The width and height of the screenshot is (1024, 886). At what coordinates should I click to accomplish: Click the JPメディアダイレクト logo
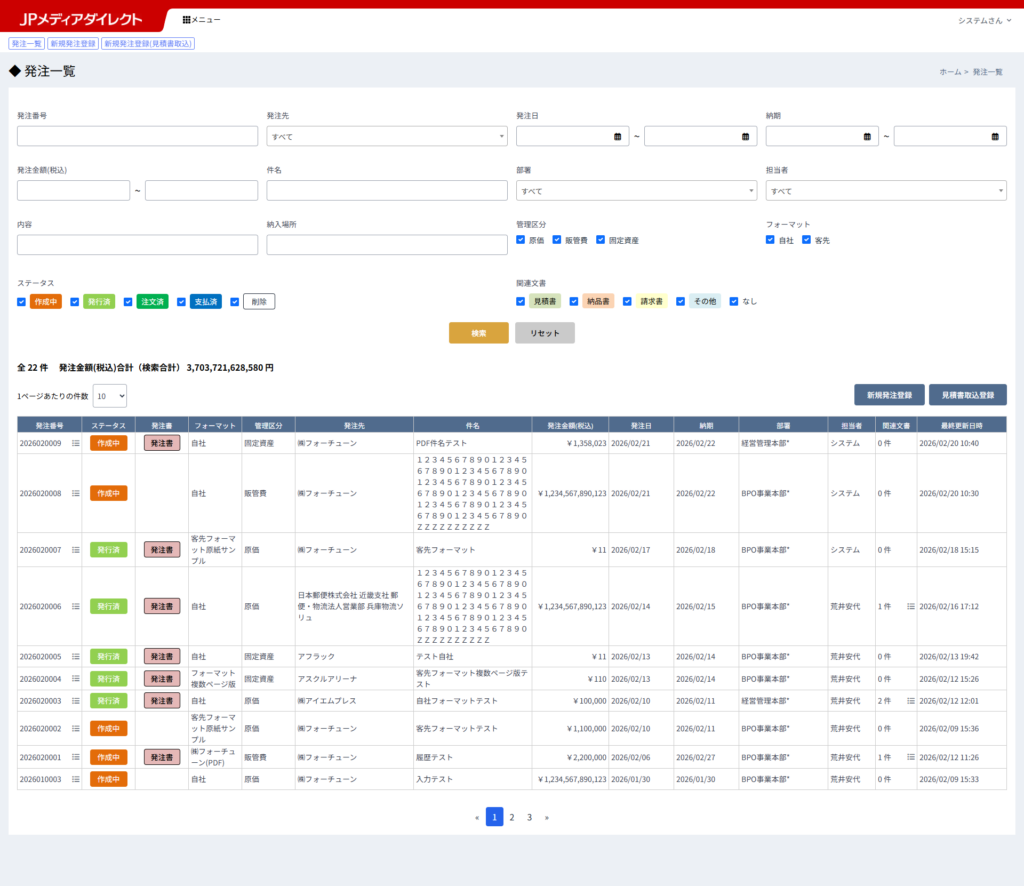pos(80,20)
